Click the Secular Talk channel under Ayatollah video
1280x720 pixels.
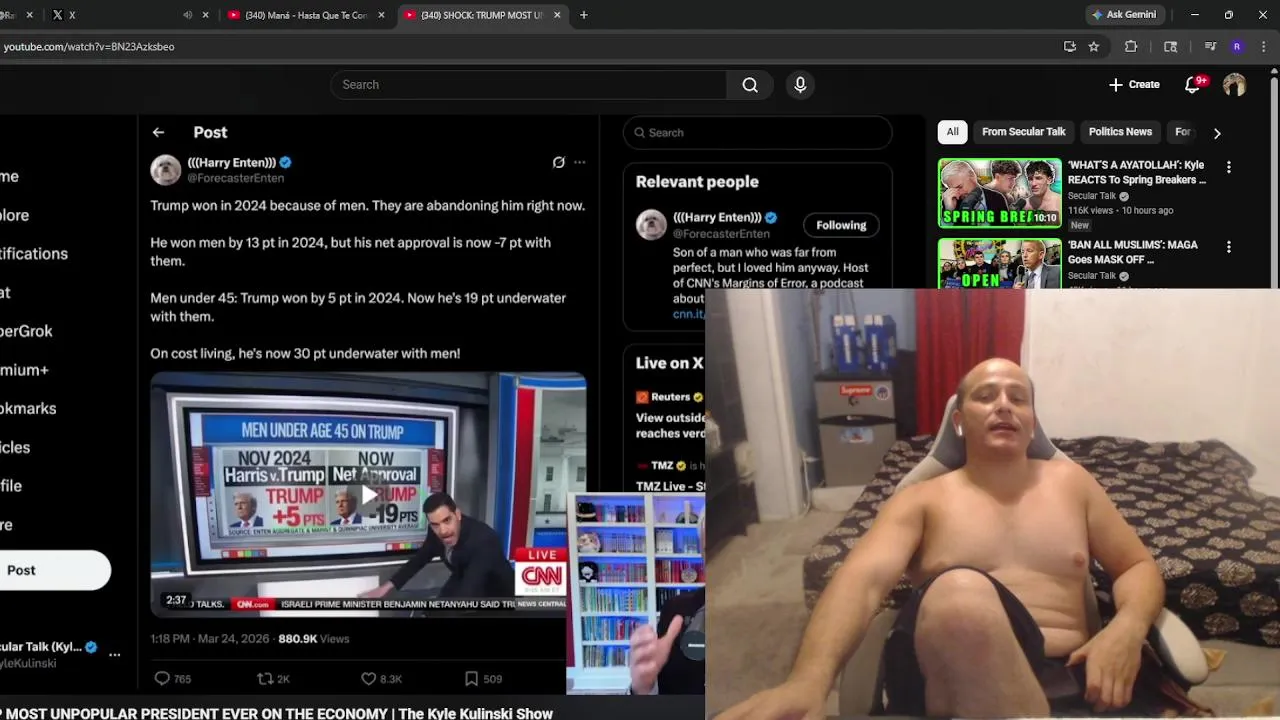[x=1091, y=196]
